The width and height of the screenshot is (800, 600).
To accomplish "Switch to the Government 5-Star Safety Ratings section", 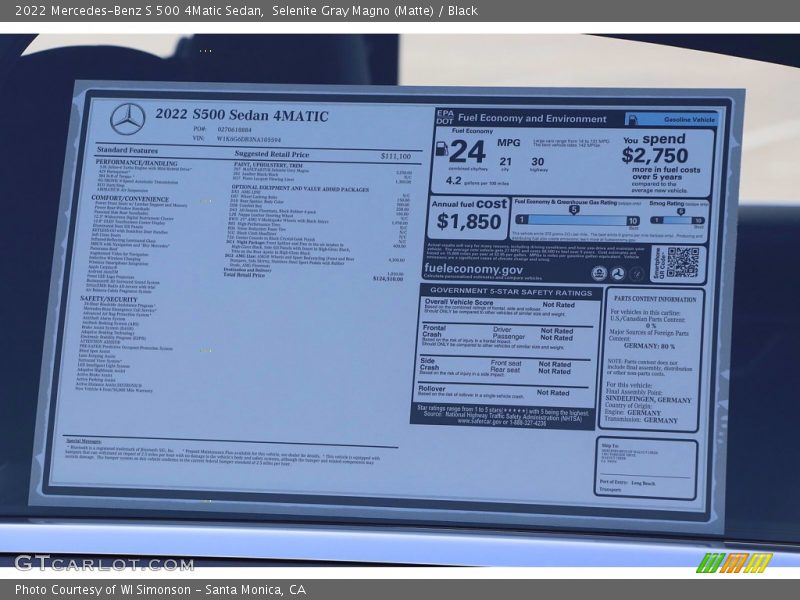I will [x=510, y=290].
